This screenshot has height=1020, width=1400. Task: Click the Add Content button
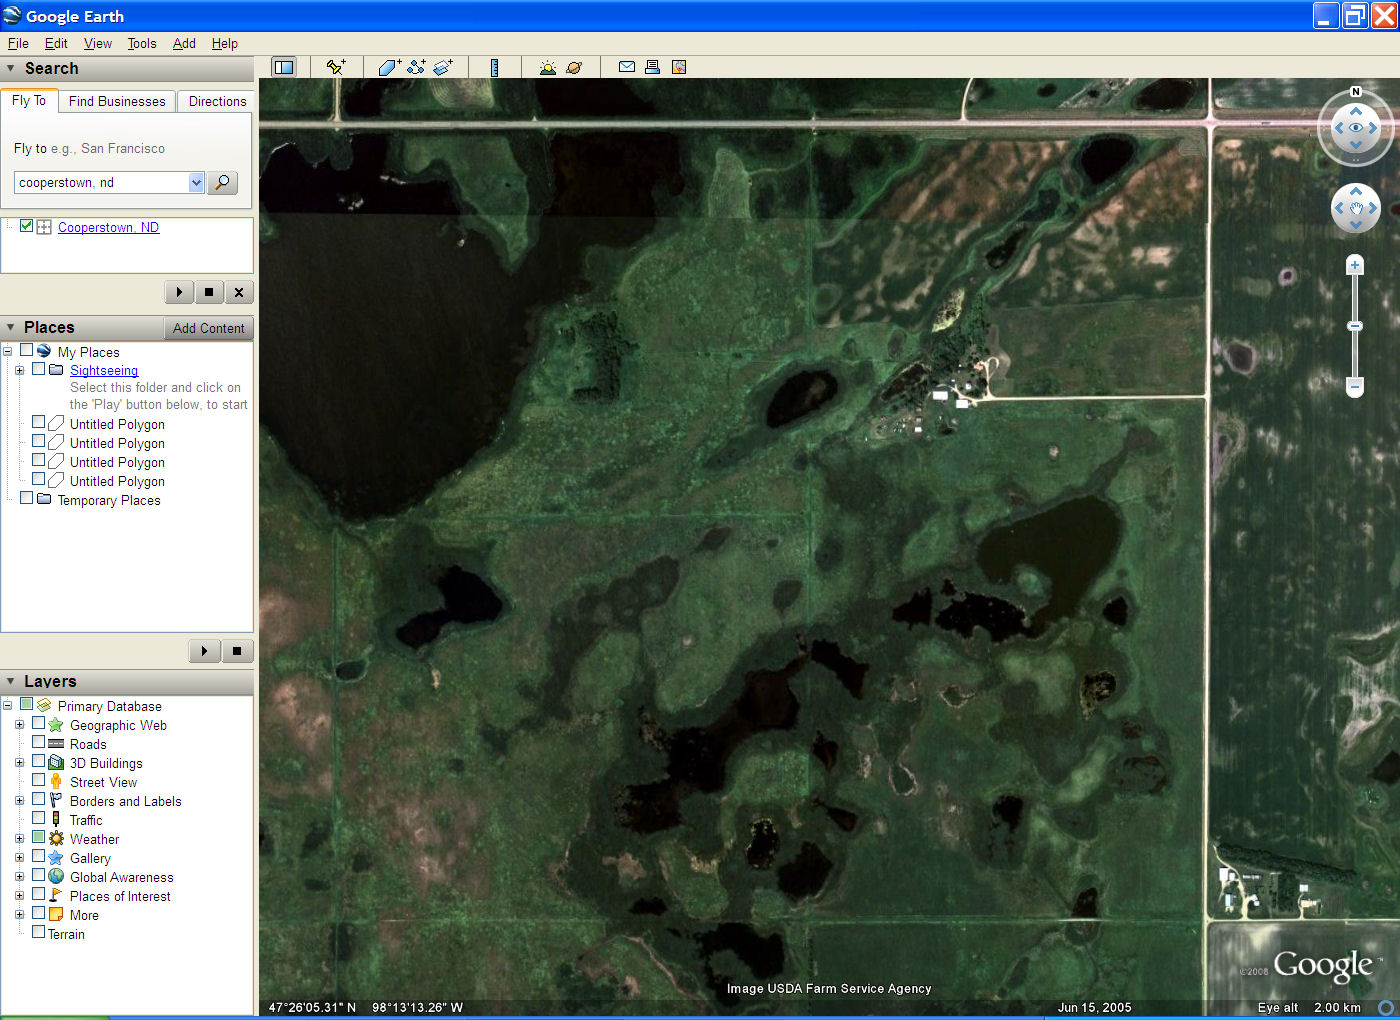[208, 328]
